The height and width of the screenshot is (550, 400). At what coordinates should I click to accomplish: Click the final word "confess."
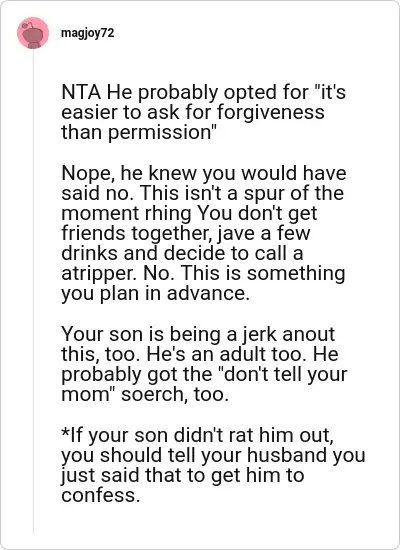click(x=101, y=495)
